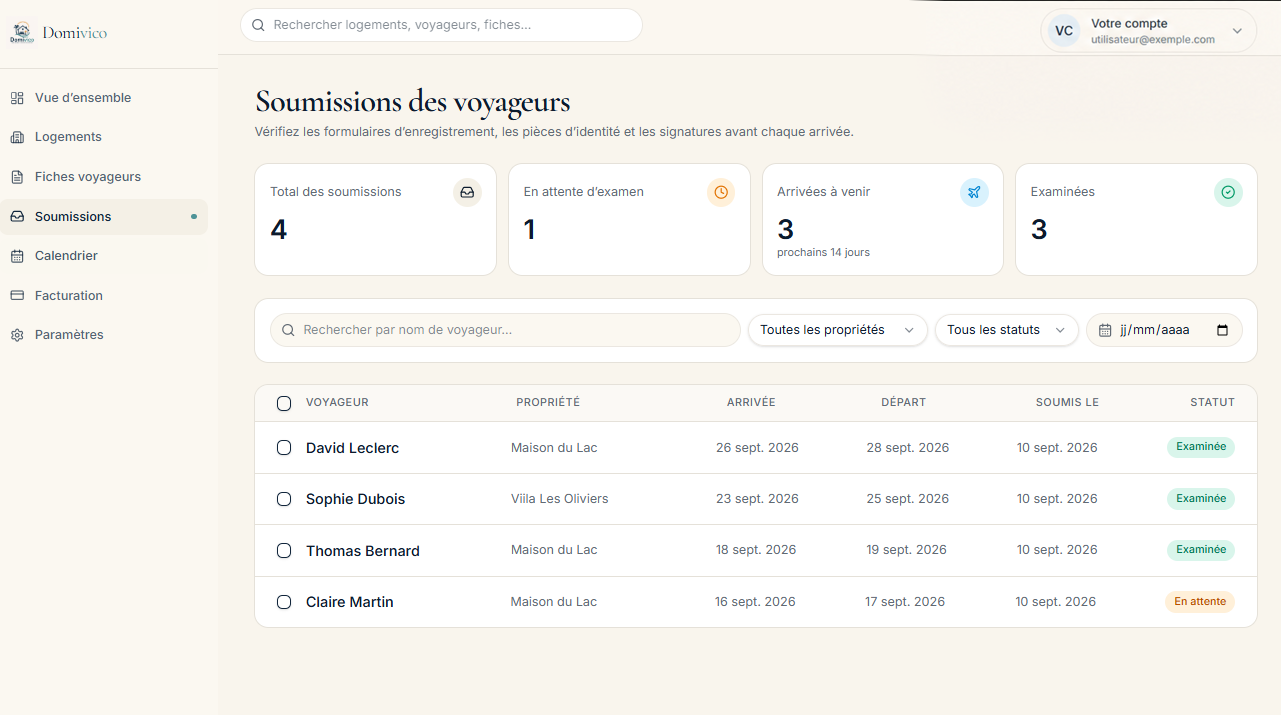
Task: Click the Total des soumissions card
Action: (x=375, y=219)
